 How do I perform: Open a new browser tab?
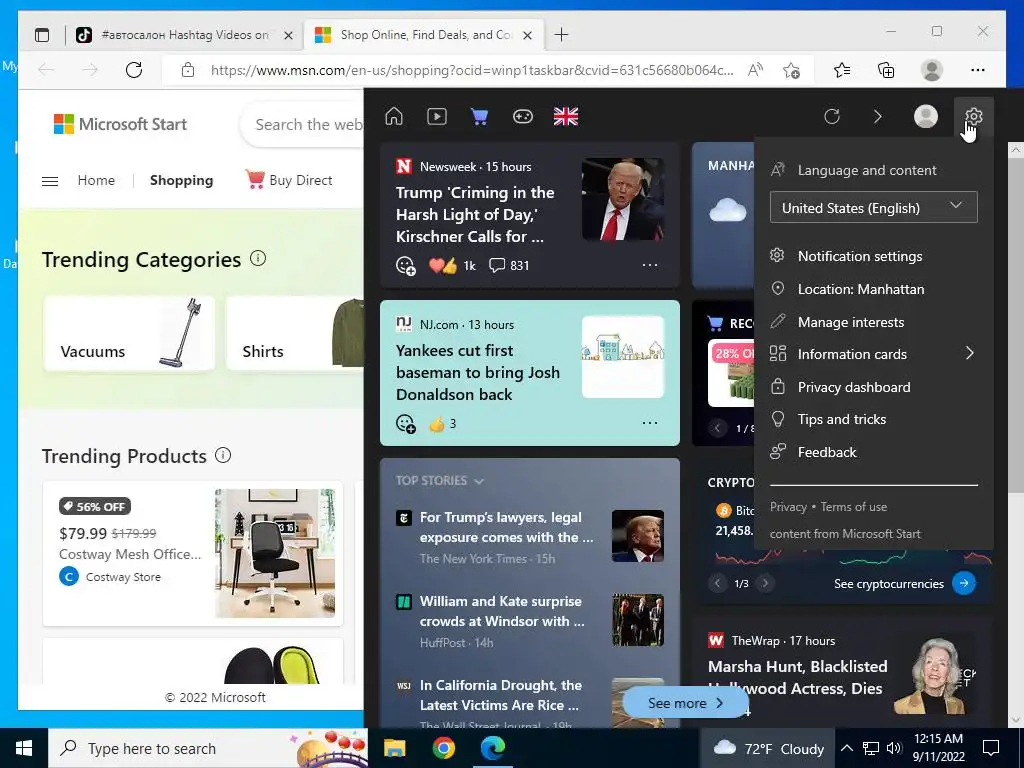pos(561,35)
